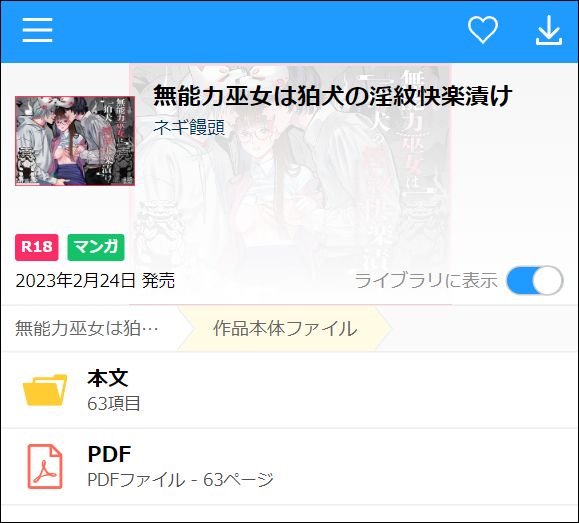Open the ネギ饅頭 circle link

tap(189, 127)
